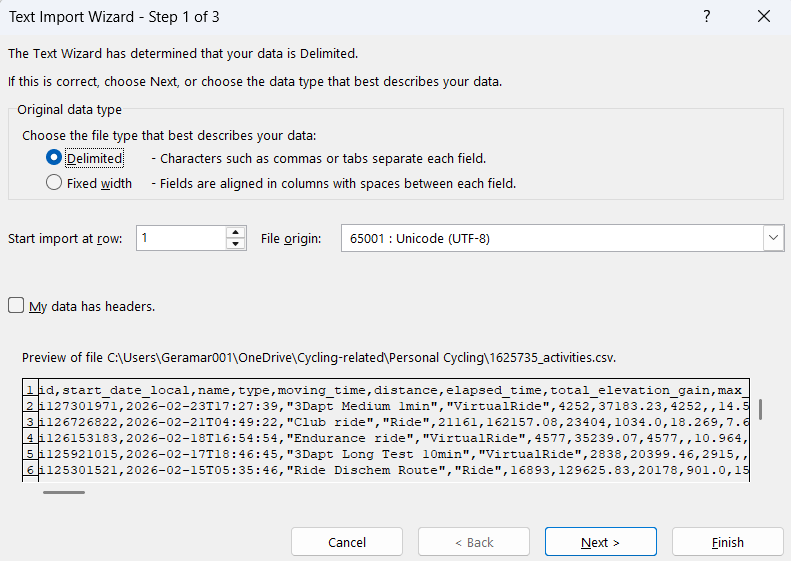Decrease Start import at row value
The image size is (791, 561).
point(236,244)
